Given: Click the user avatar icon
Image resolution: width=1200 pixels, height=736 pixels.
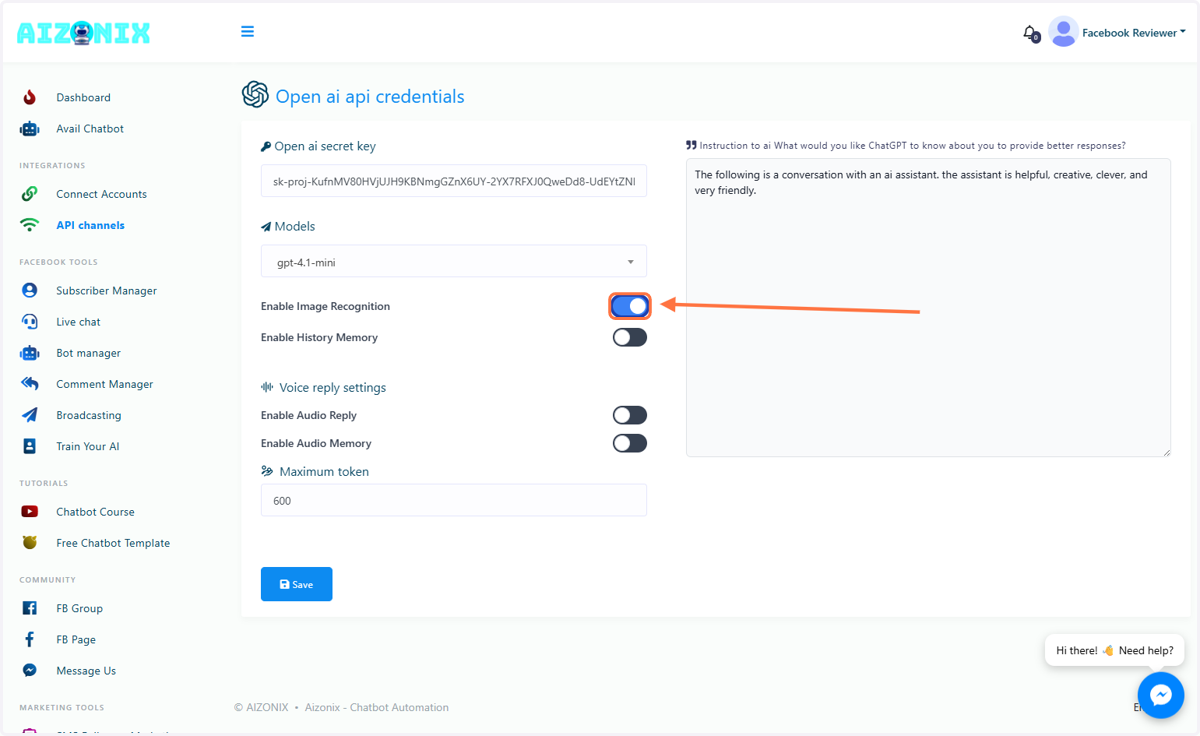Looking at the screenshot, I should pyautogui.click(x=1063, y=32).
